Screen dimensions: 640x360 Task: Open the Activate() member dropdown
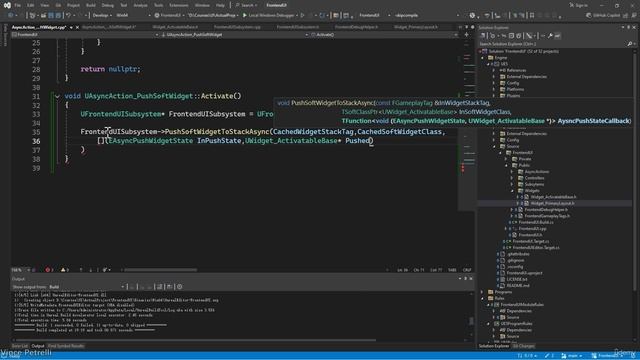click(x=384, y=35)
